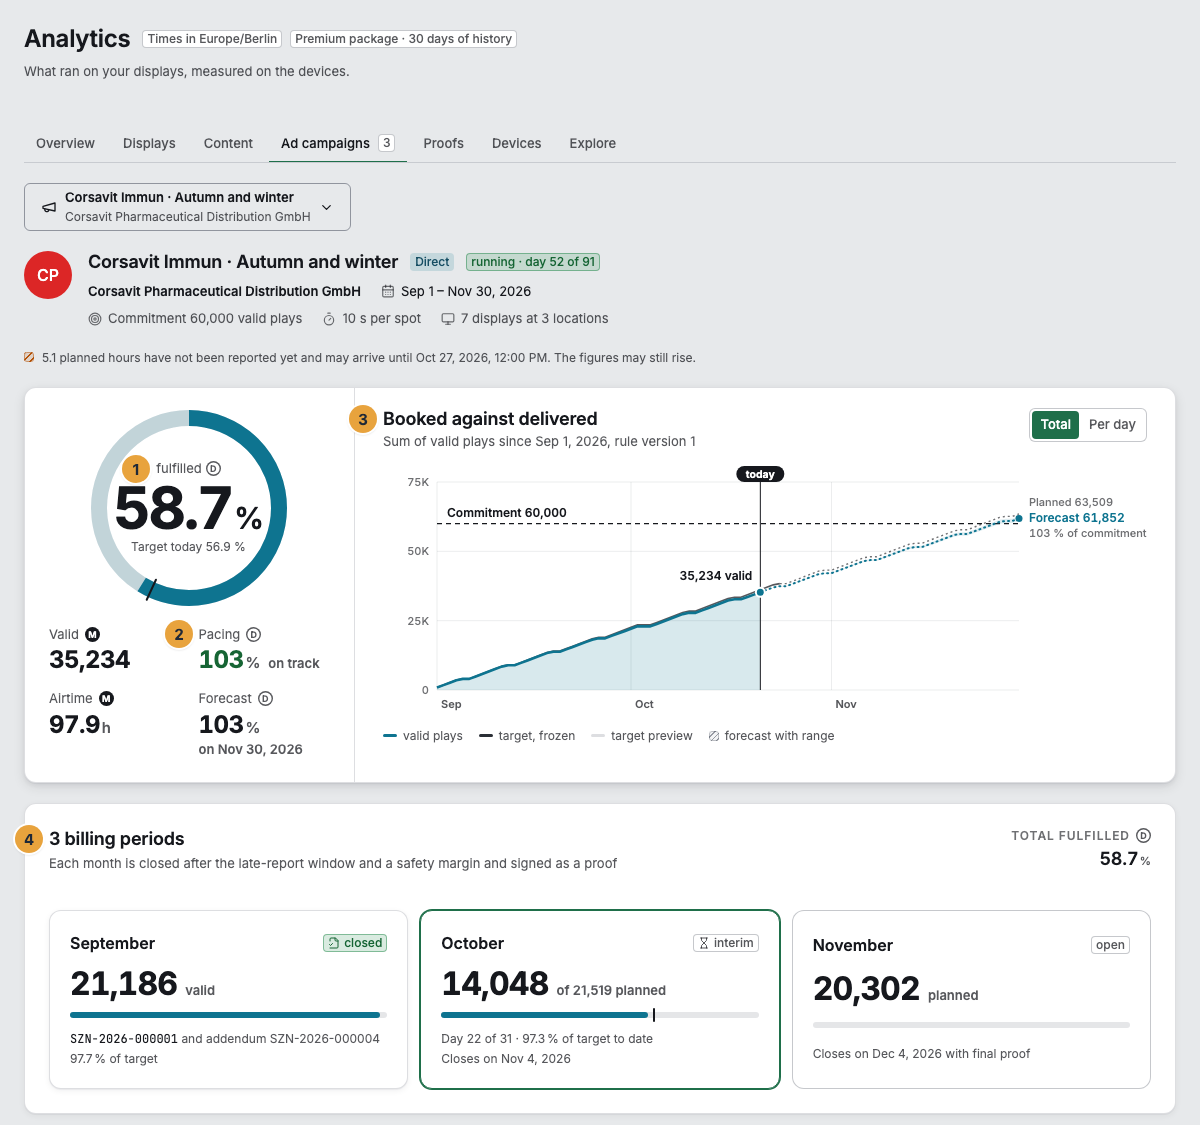1200x1125 pixels.
Task: Open the November billing period card
Action: (971, 999)
